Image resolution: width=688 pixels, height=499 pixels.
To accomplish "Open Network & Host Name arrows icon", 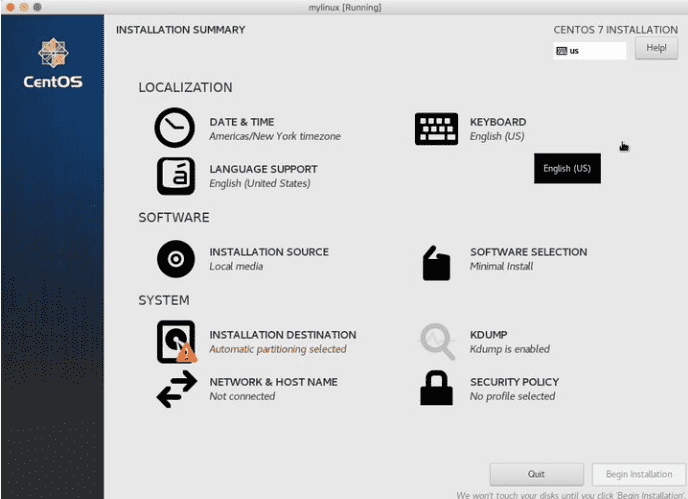I will (176, 389).
